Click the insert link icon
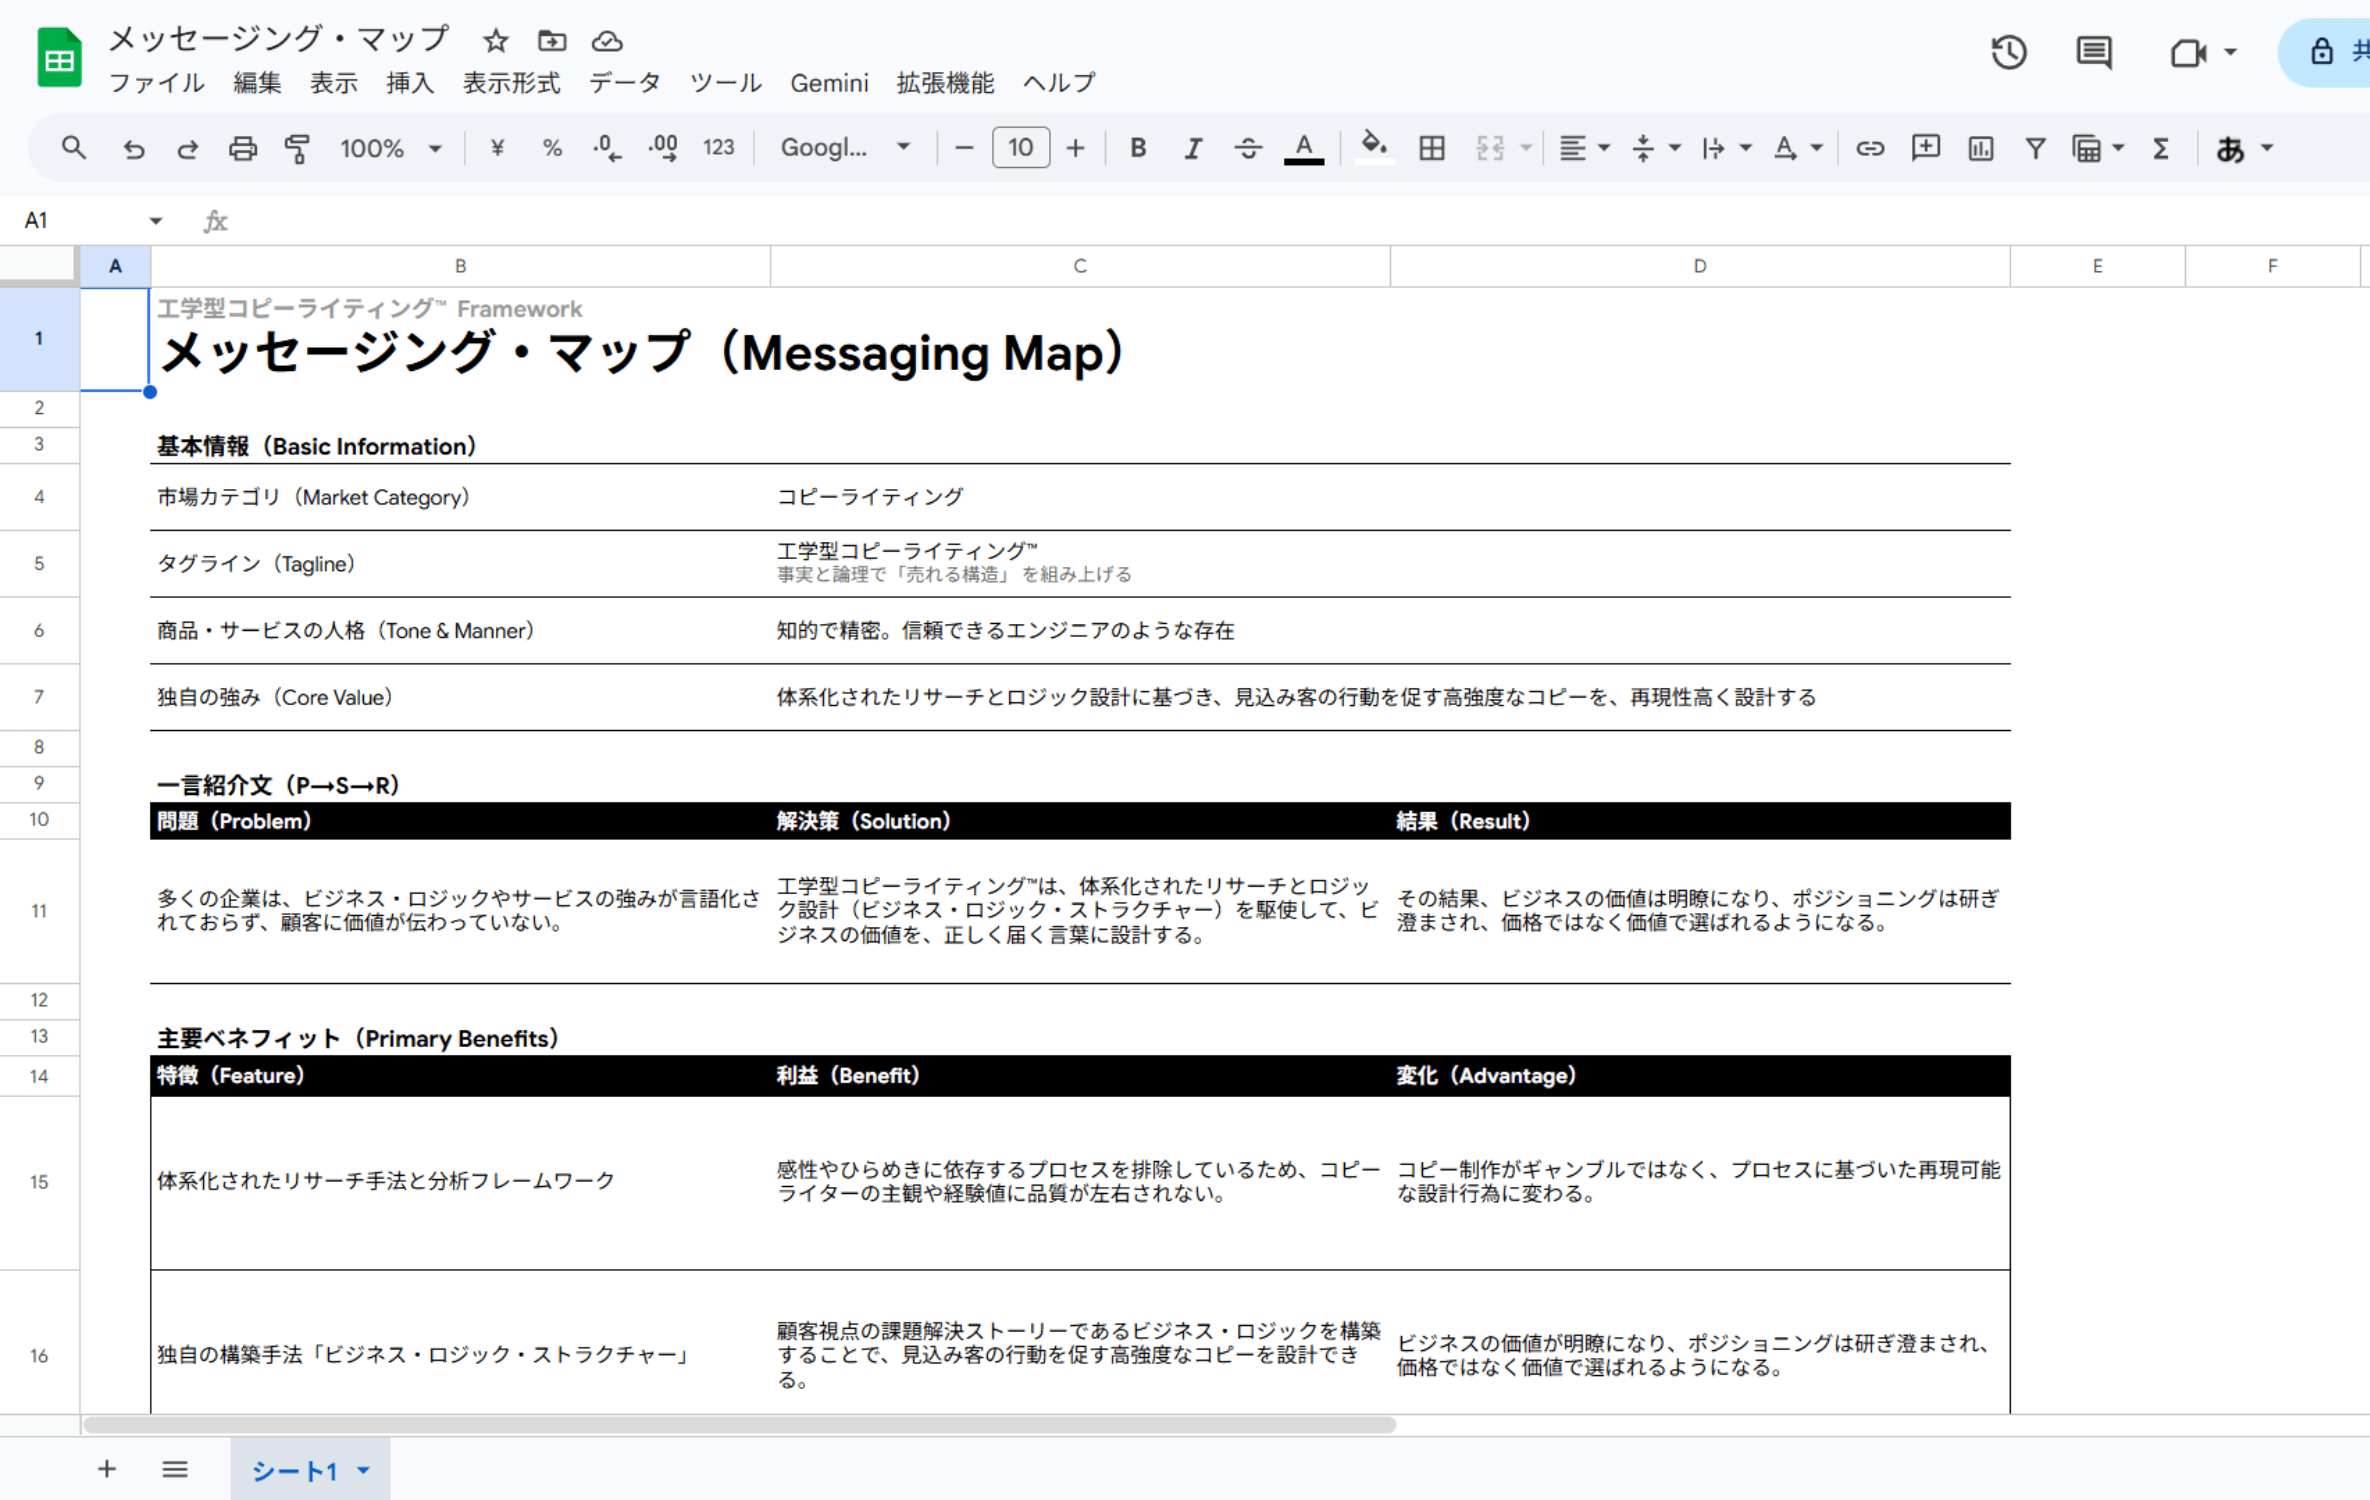The image size is (2370, 1500). tap(1869, 149)
